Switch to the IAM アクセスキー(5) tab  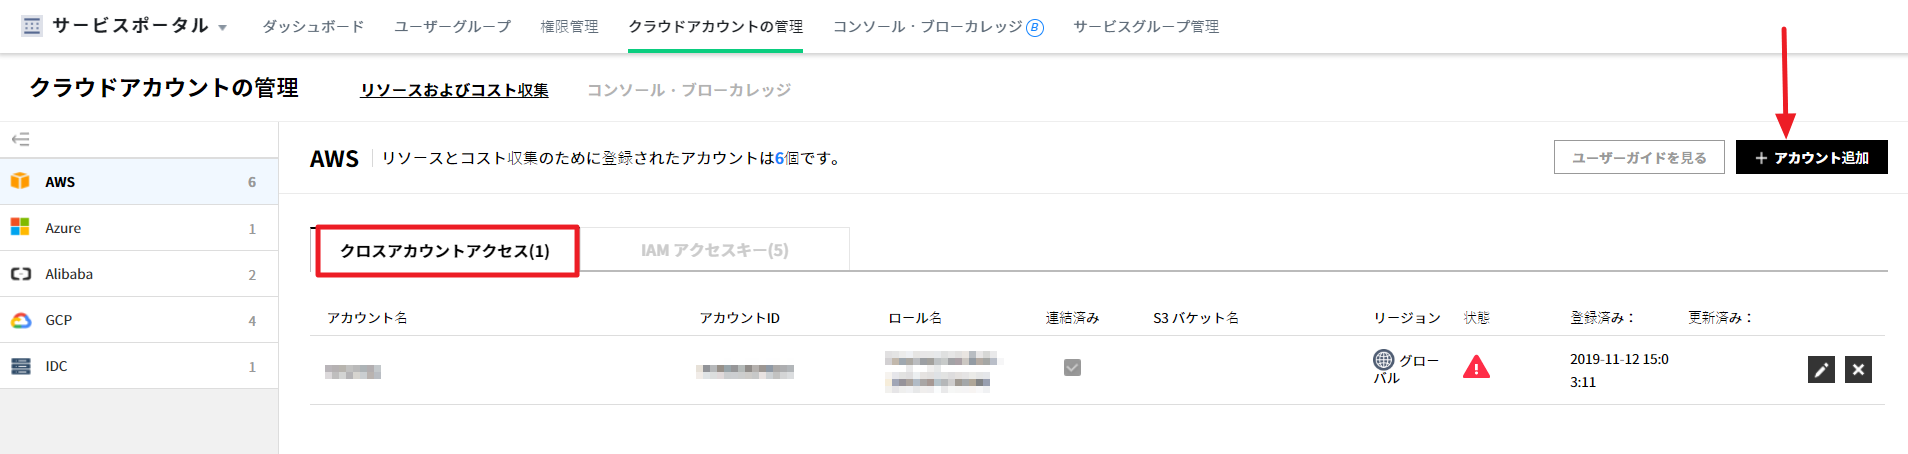coord(714,250)
